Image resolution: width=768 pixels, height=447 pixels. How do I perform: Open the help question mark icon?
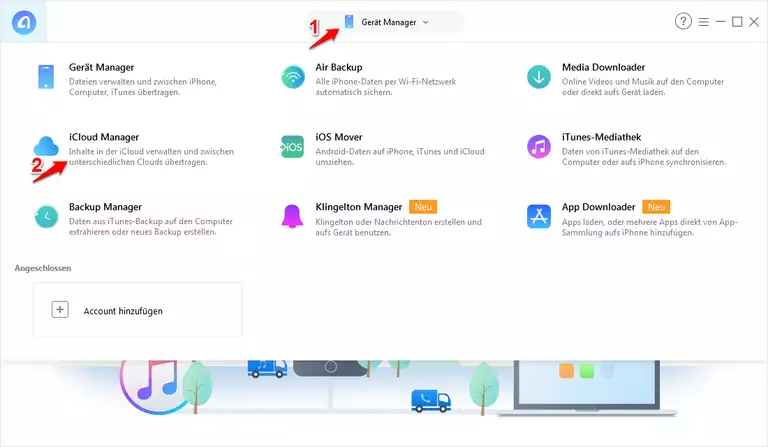click(684, 21)
